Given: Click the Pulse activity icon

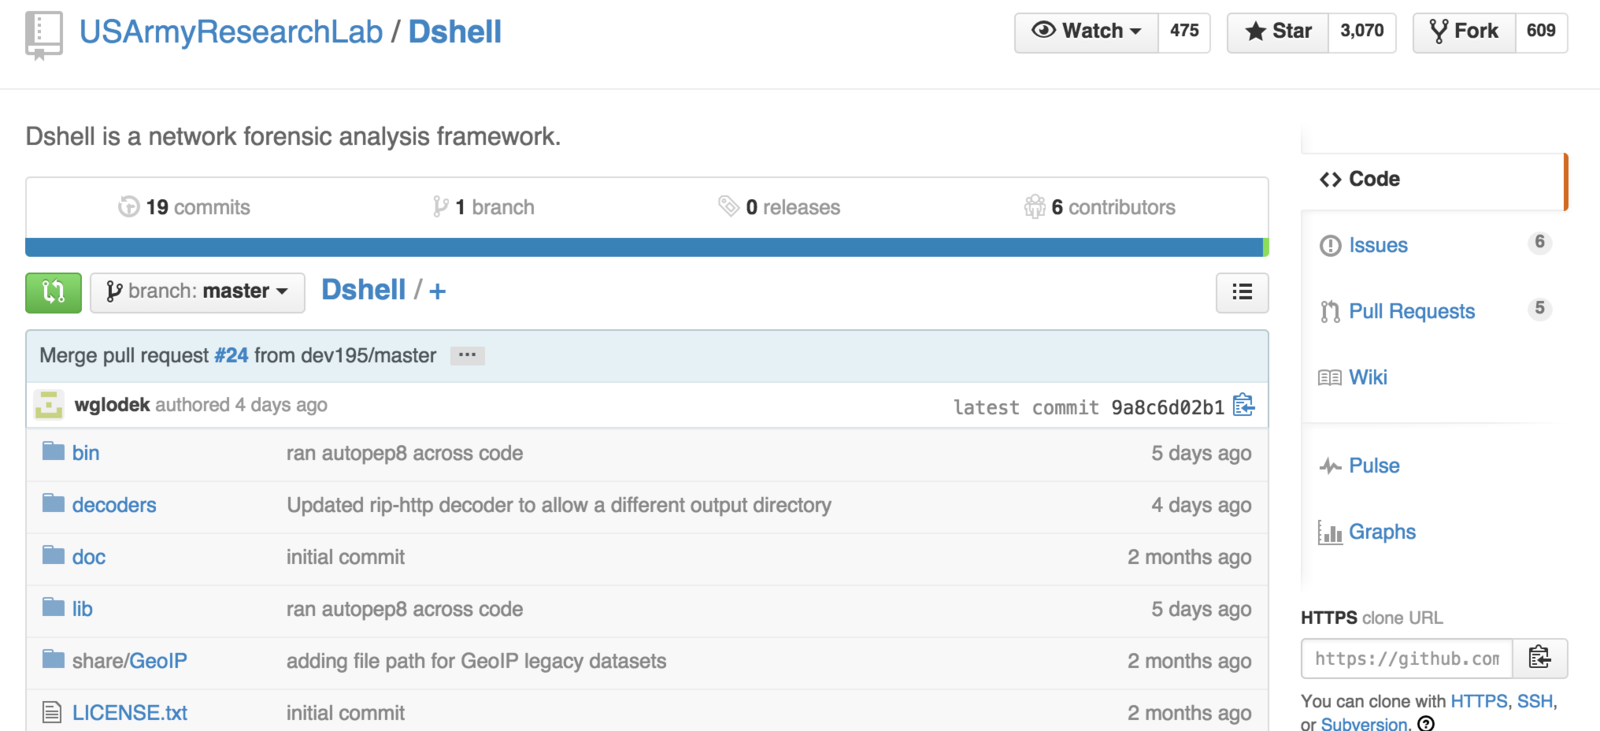Looking at the screenshot, I should pyautogui.click(x=1330, y=466).
